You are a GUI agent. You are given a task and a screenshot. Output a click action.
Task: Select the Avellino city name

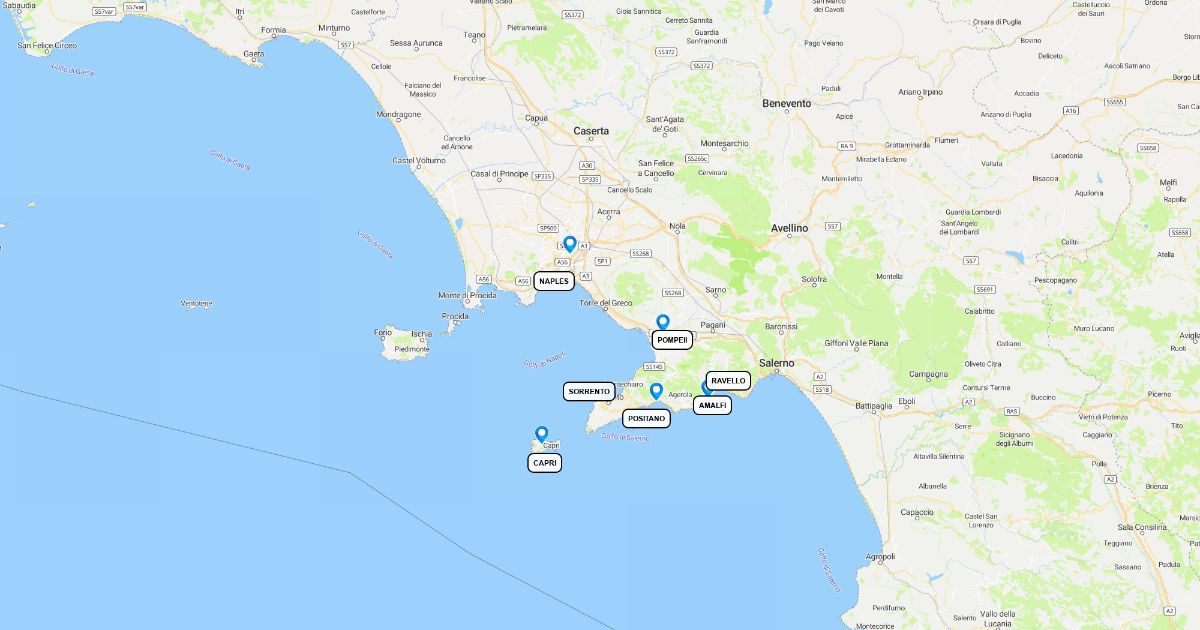pos(789,228)
